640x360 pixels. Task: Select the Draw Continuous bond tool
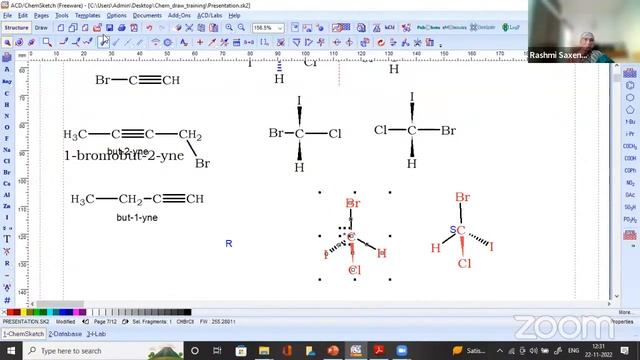pyautogui.click(x=76, y=42)
